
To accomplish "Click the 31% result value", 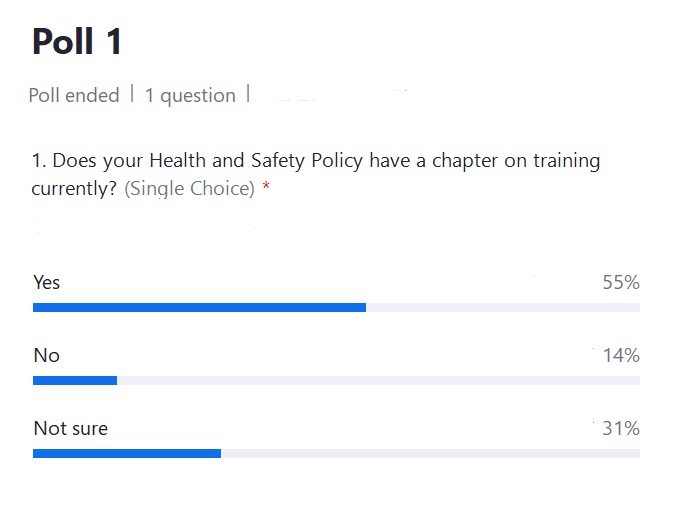I will (621, 428).
